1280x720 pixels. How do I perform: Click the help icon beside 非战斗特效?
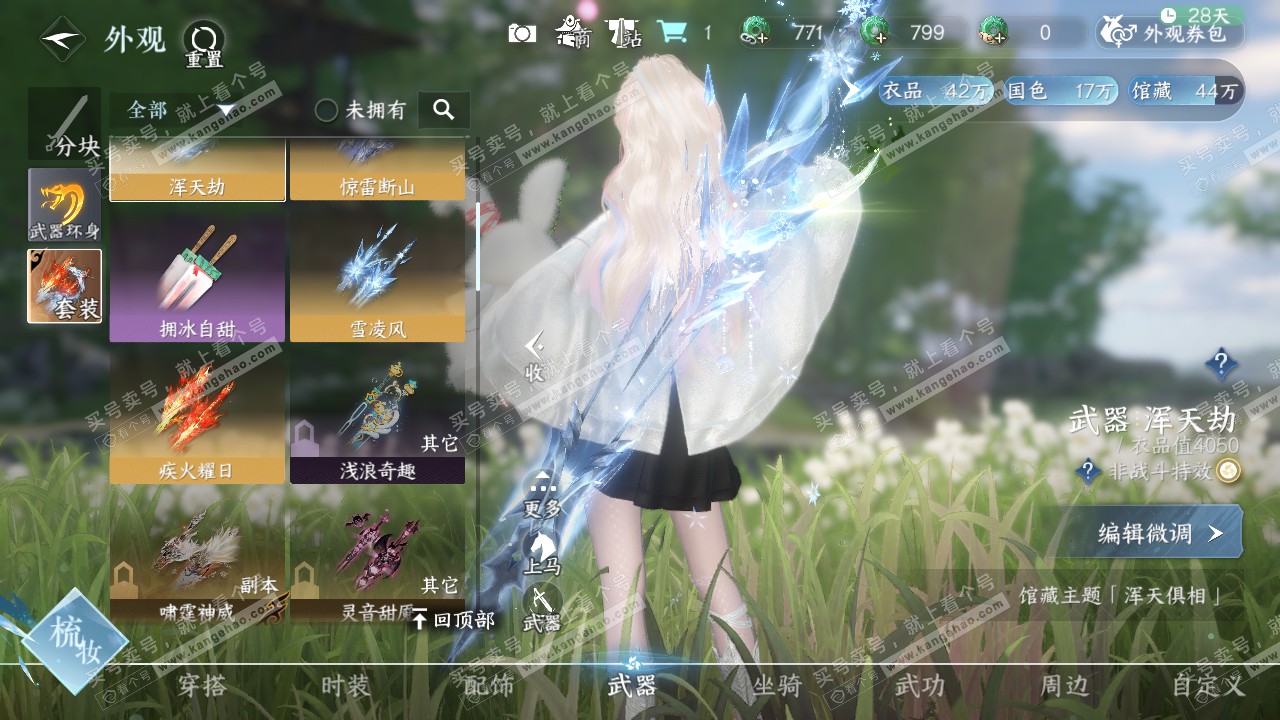coord(1088,471)
